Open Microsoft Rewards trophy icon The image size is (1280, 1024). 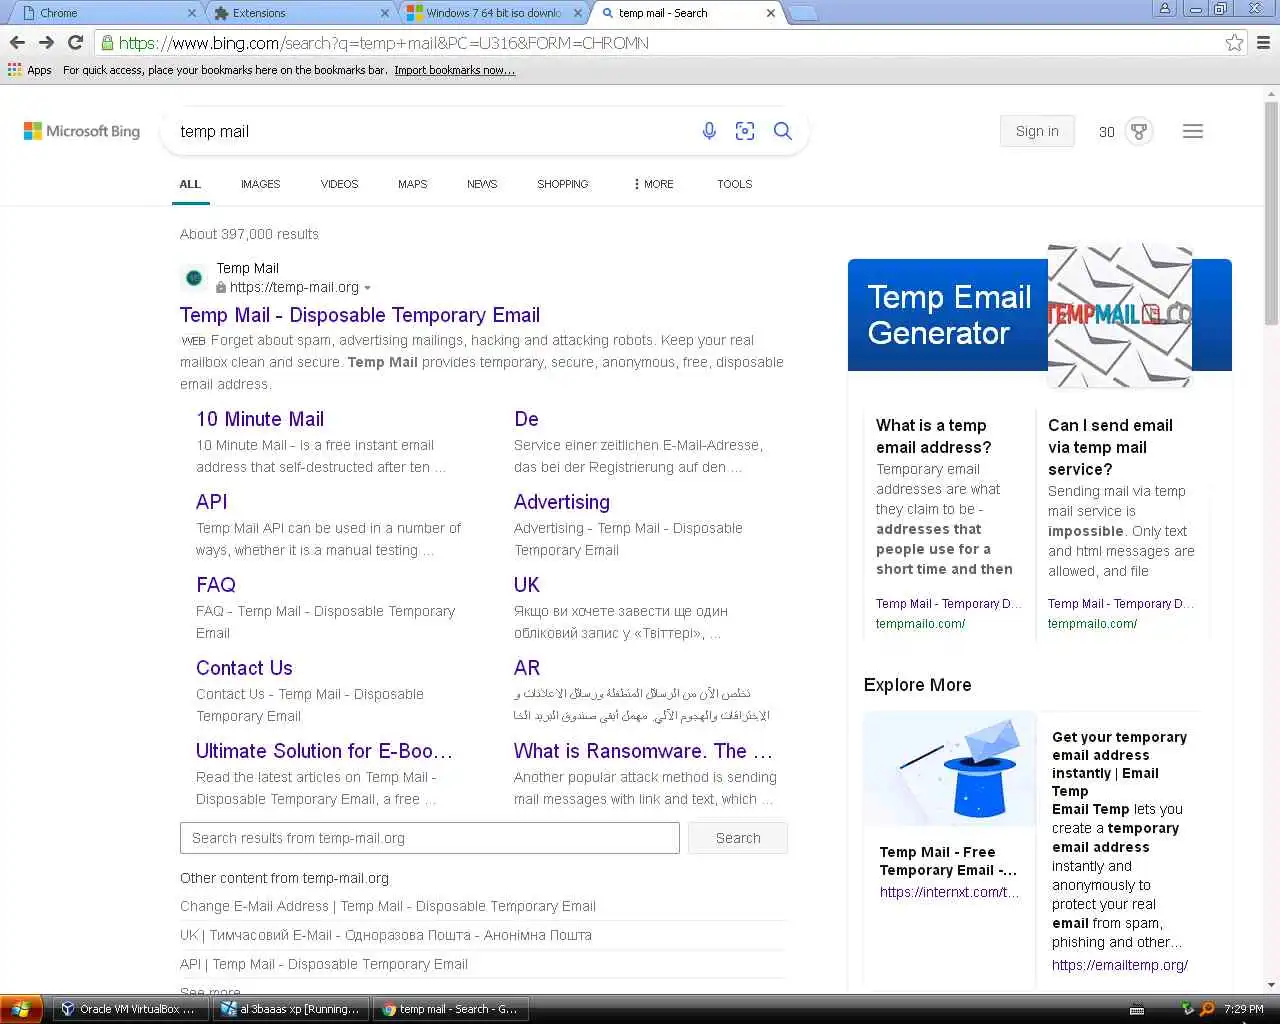[x=1138, y=131]
